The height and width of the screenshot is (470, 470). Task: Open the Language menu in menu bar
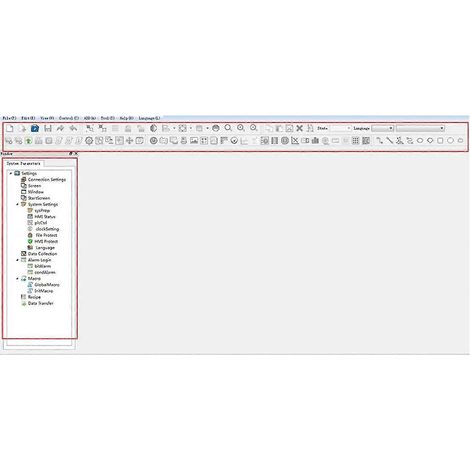pyautogui.click(x=149, y=118)
